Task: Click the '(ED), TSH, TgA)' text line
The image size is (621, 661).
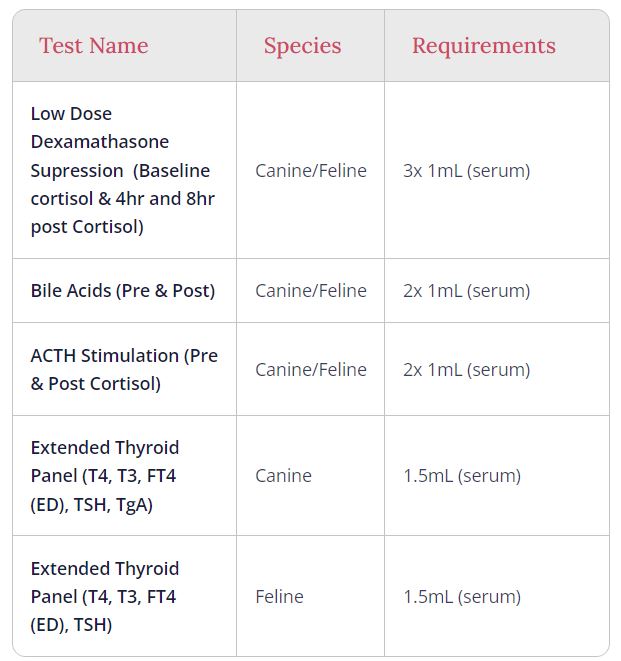Action: pyautogui.click(x=91, y=504)
